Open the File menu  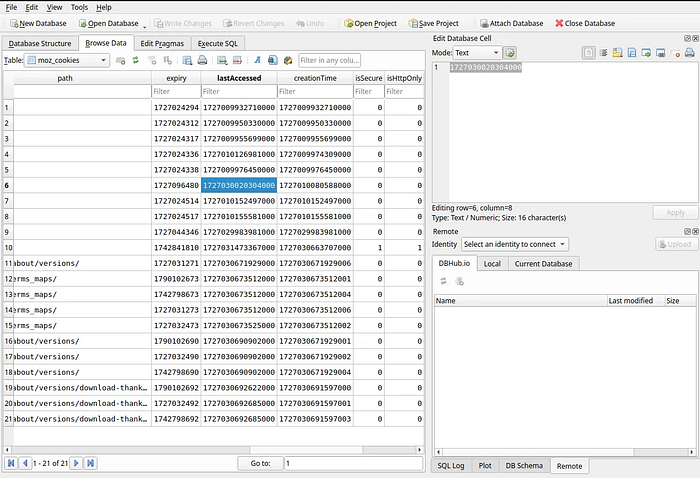[11, 7]
